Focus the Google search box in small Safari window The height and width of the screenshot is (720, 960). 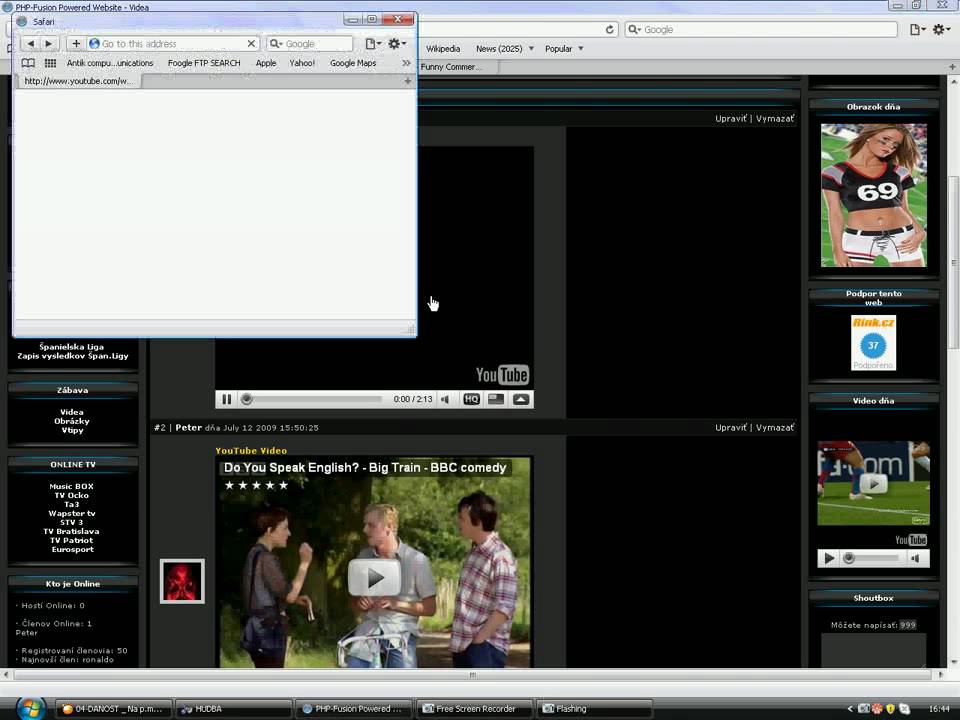coord(309,43)
